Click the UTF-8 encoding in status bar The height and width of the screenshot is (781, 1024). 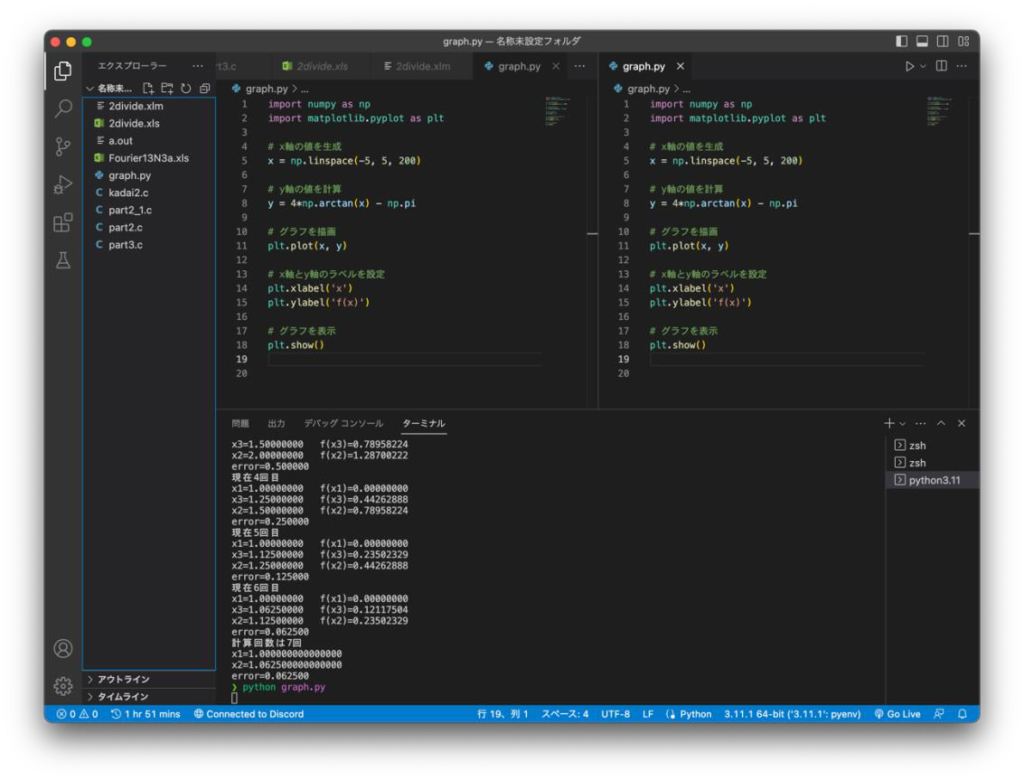[615, 714]
